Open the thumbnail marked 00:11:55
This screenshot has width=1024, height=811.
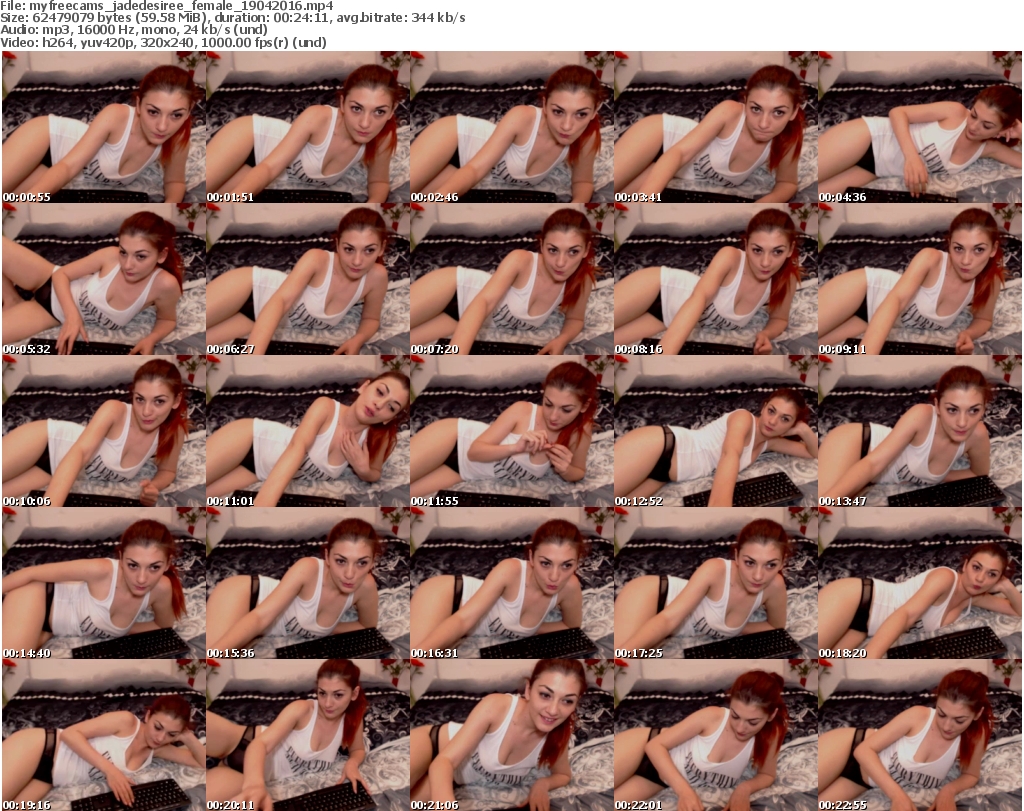[511, 431]
